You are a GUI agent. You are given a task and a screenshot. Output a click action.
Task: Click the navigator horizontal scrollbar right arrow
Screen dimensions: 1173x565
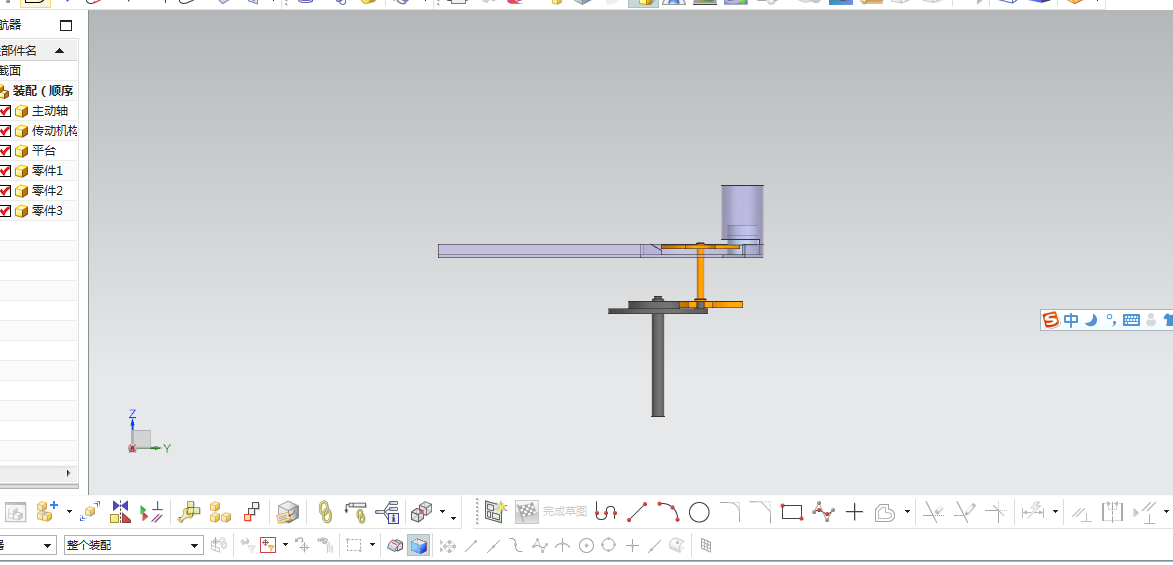(69, 474)
